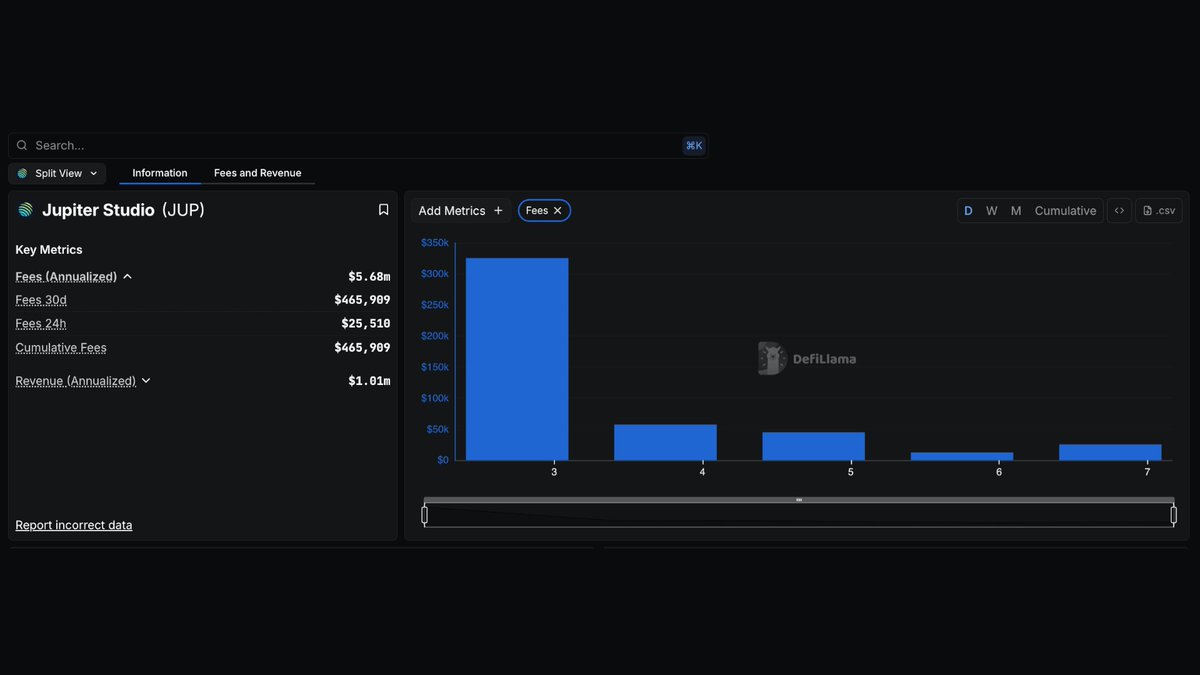
Task: Click right handle of chart range slider
Action: click(x=1173, y=515)
